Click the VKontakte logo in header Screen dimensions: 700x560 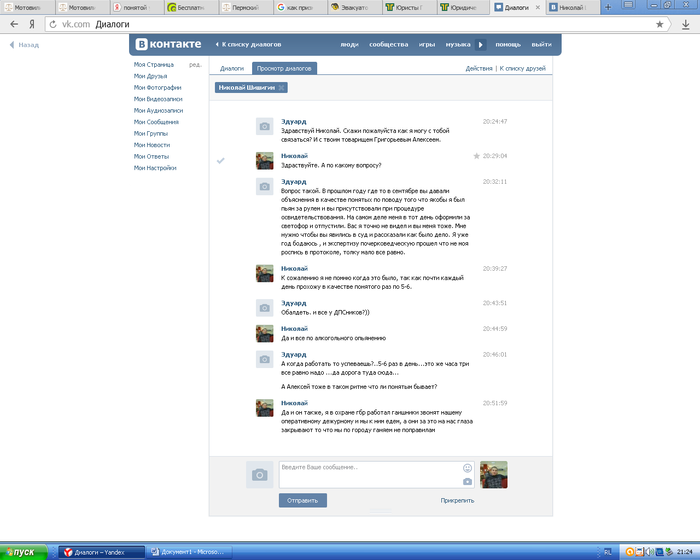click(169, 45)
